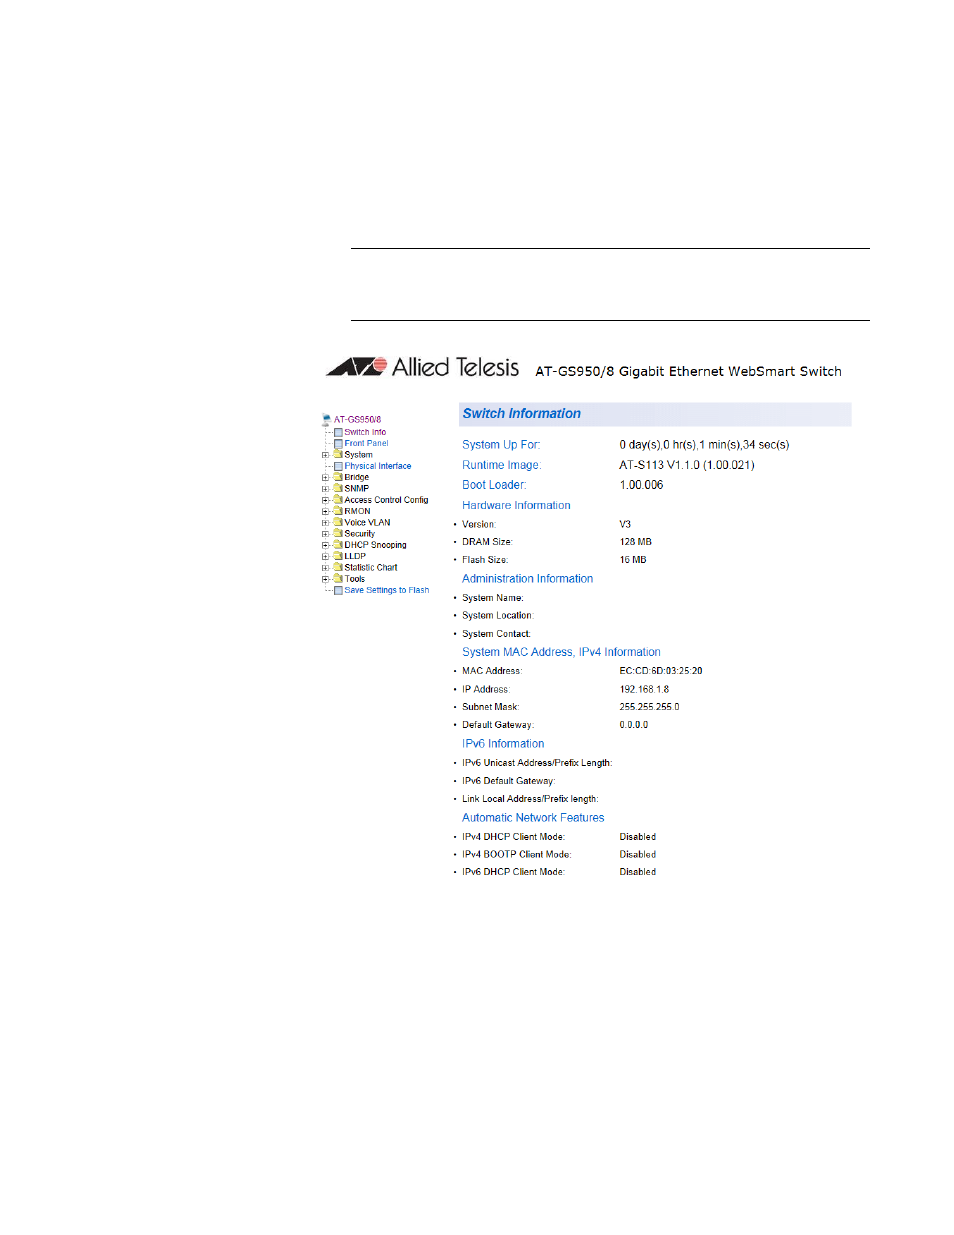Select the Voice VLAN tree label
Screen dimensions: 954x1235
point(367,522)
